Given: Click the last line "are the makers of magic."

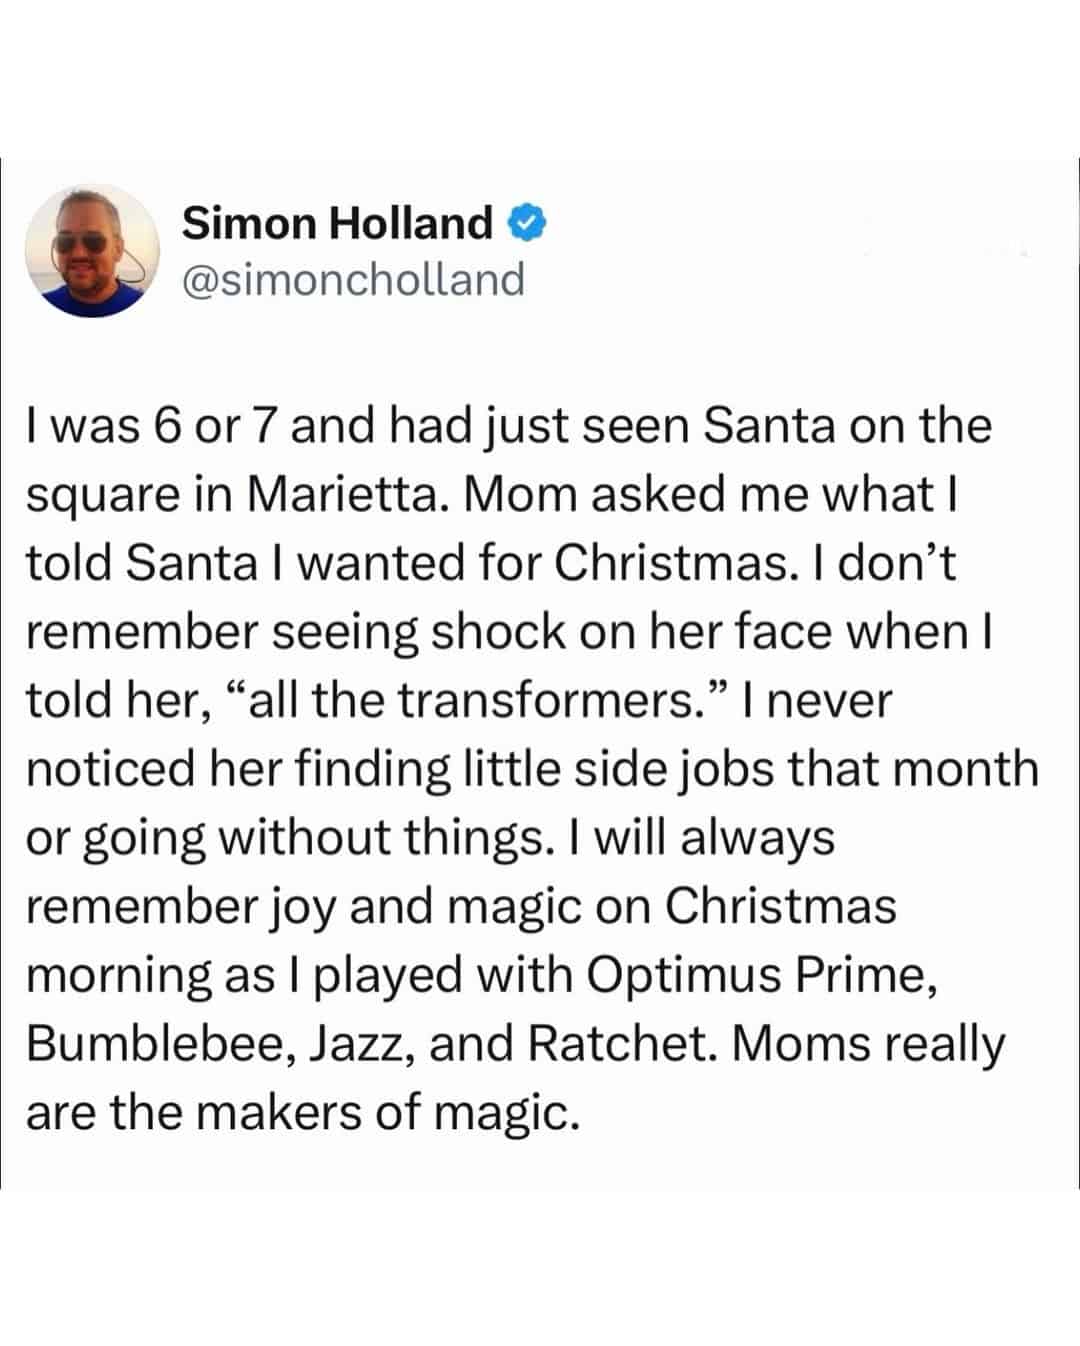Looking at the screenshot, I should tap(302, 1112).
